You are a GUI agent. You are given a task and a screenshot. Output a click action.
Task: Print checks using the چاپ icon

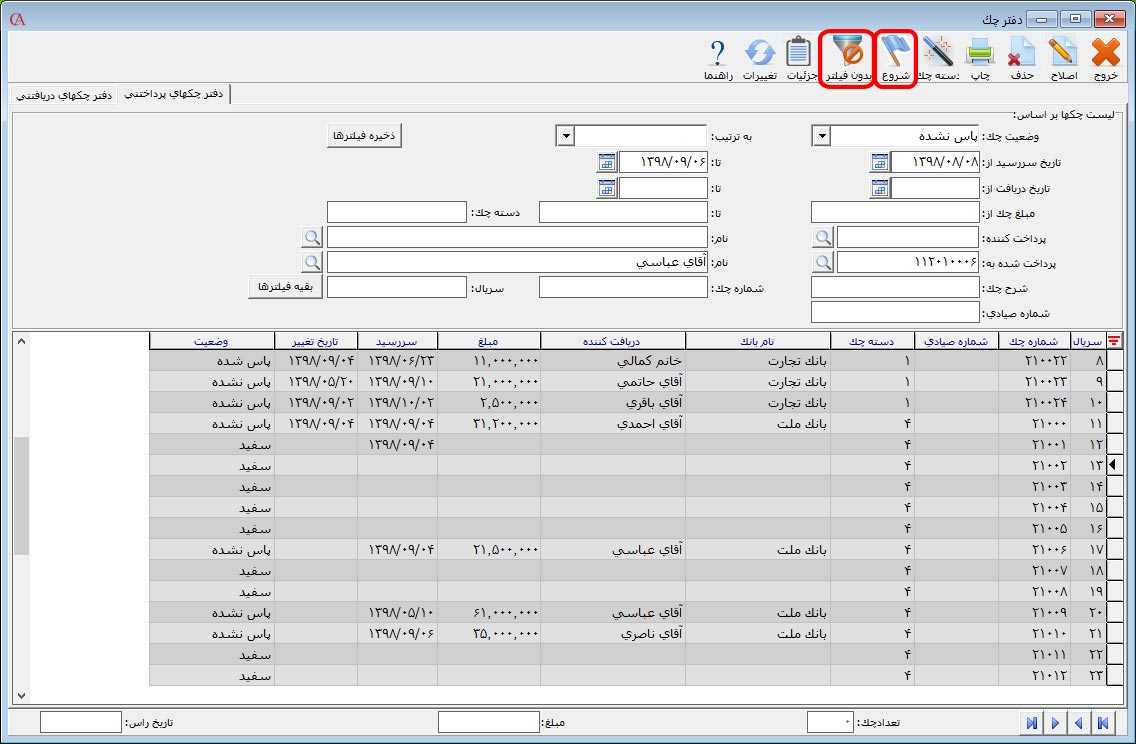tap(979, 52)
